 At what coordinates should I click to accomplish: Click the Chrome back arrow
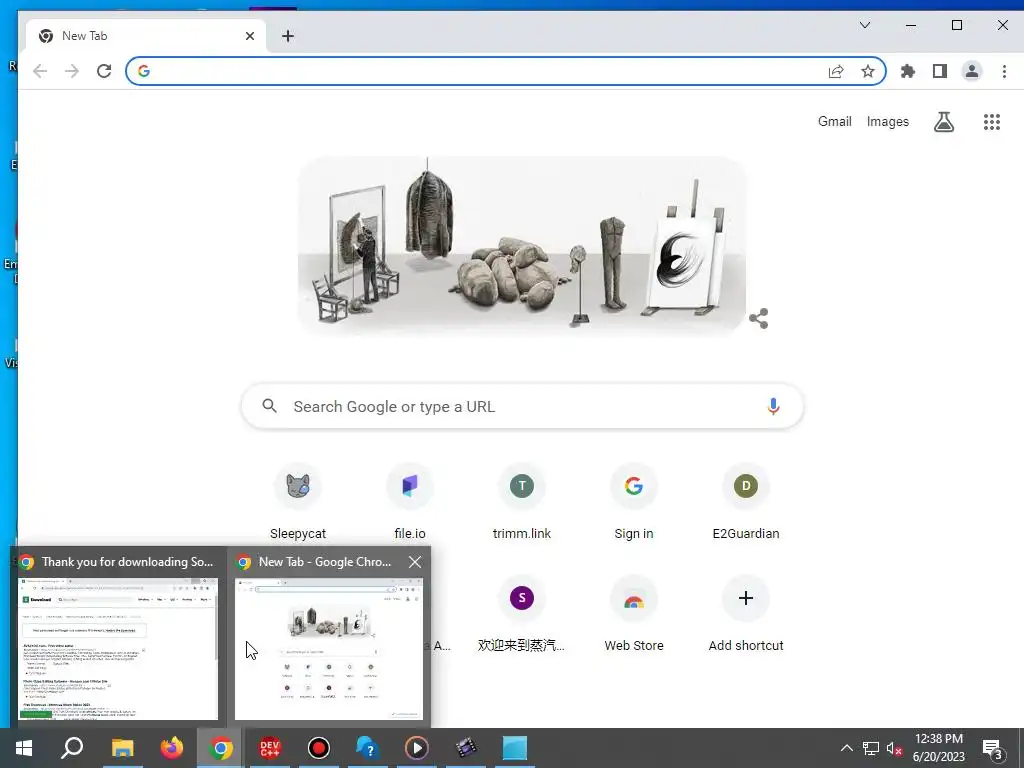pos(40,71)
